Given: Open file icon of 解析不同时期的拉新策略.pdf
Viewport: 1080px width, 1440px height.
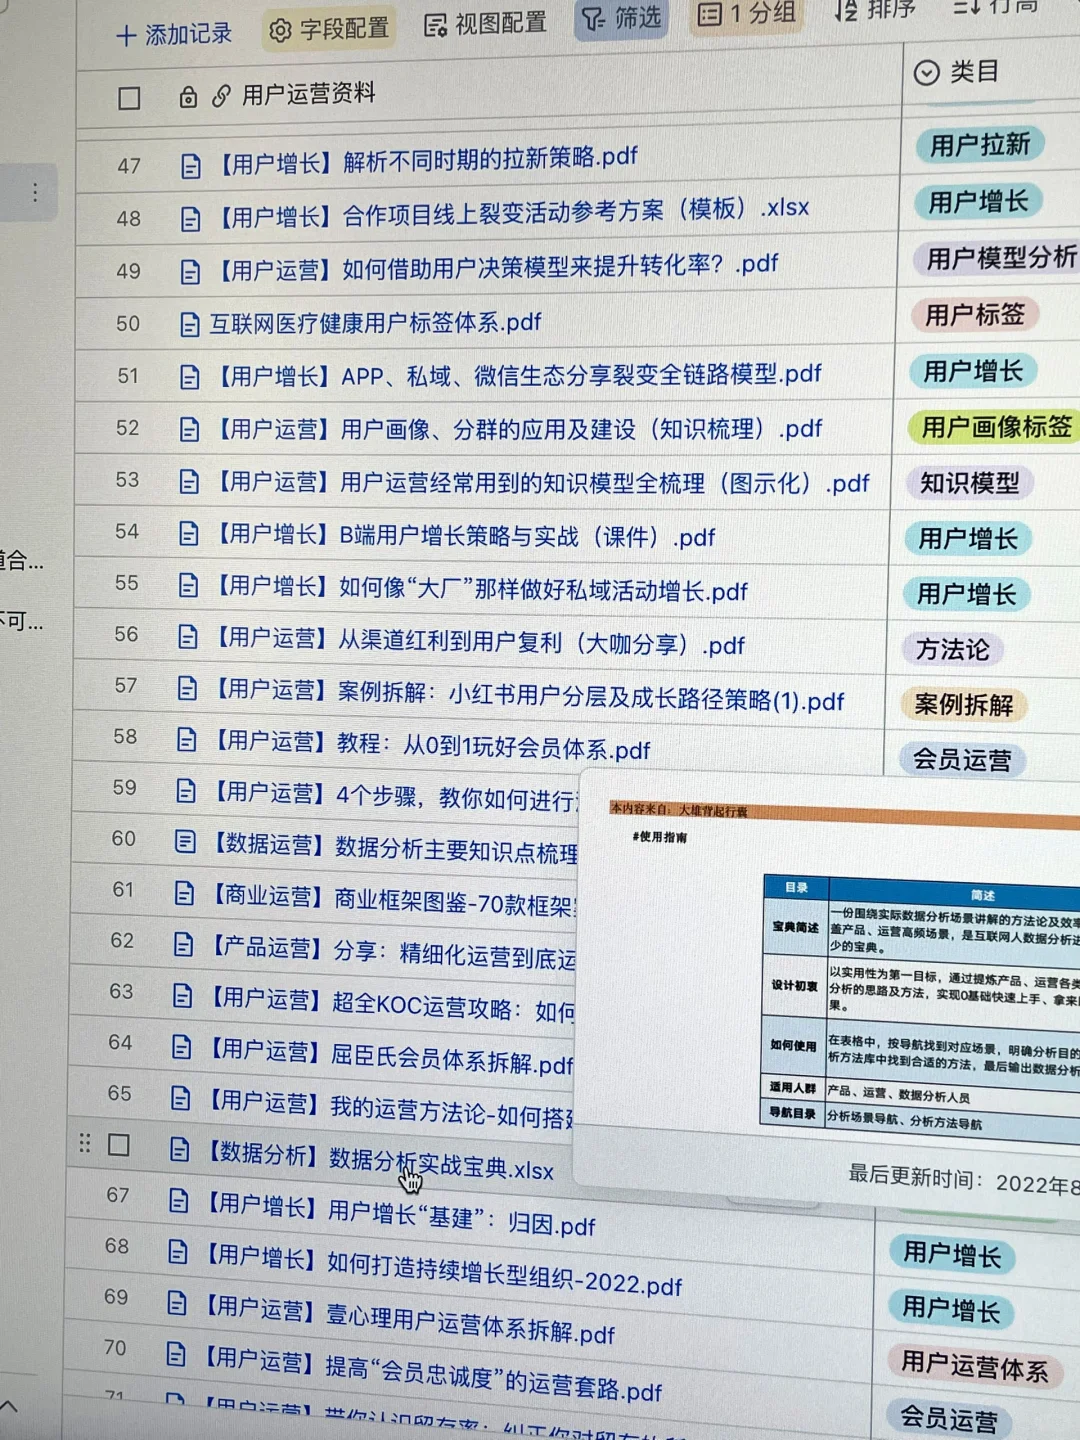Looking at the screenshot, I should 191,166.
